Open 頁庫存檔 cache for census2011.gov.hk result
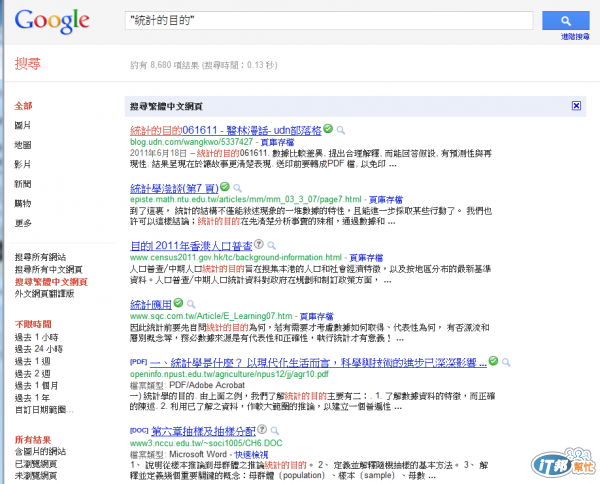Screen dimensions: 600x484 (x=366, y=257)
